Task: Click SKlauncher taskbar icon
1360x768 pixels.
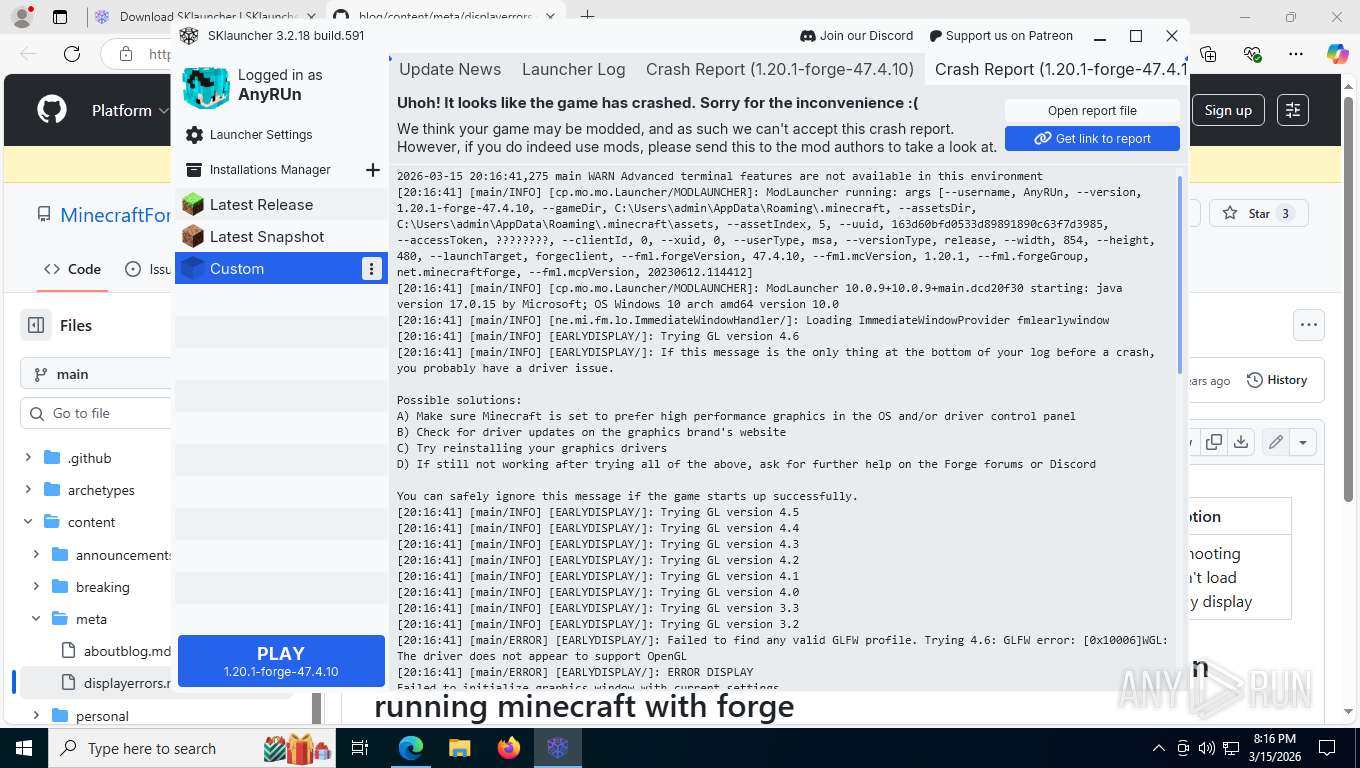Action: [557, 748]
